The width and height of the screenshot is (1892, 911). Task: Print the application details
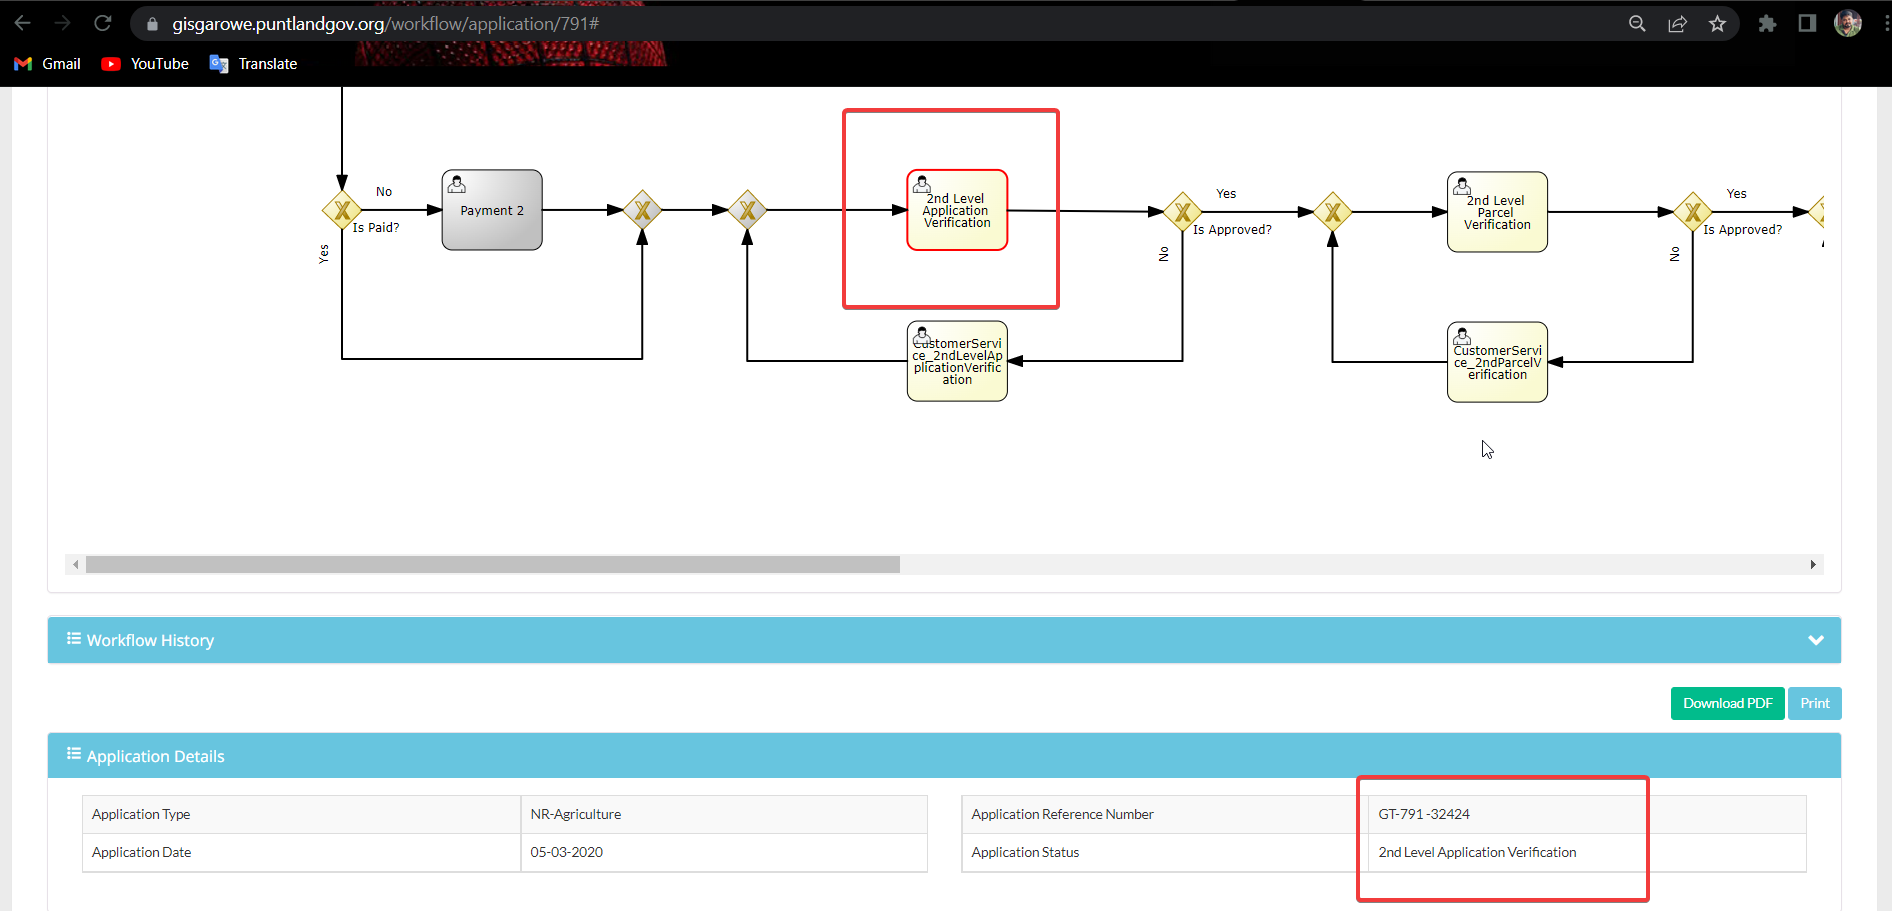click(x=1814, y=703)
